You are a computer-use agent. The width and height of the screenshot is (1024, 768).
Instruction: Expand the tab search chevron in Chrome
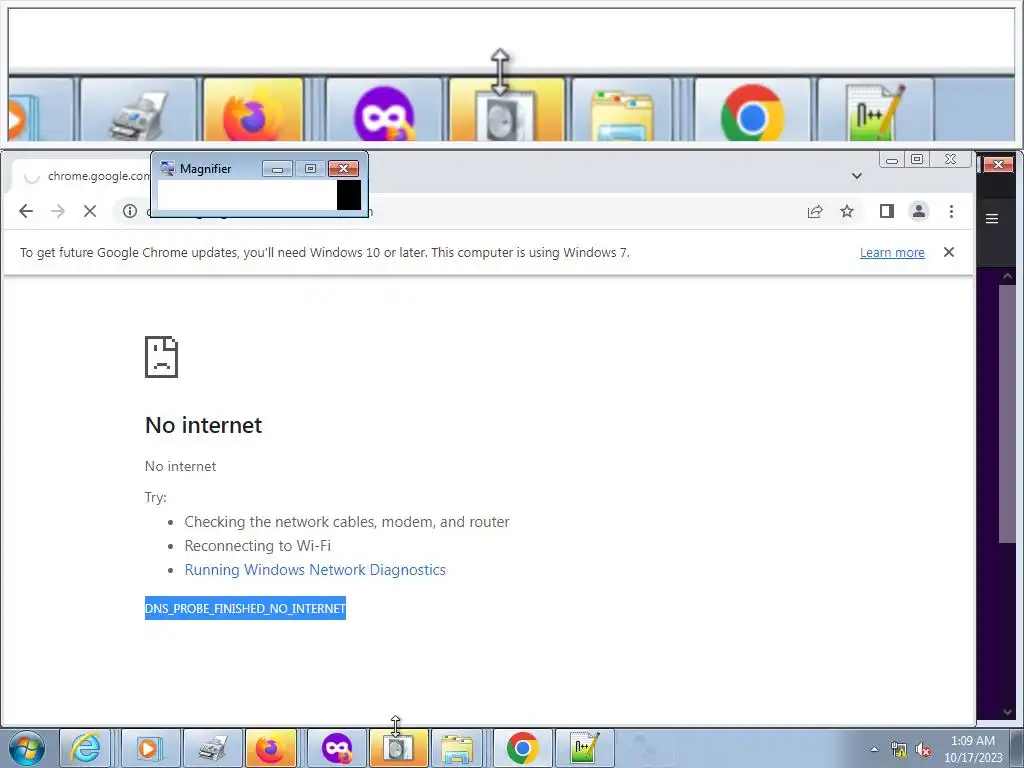tap(857, 176)
